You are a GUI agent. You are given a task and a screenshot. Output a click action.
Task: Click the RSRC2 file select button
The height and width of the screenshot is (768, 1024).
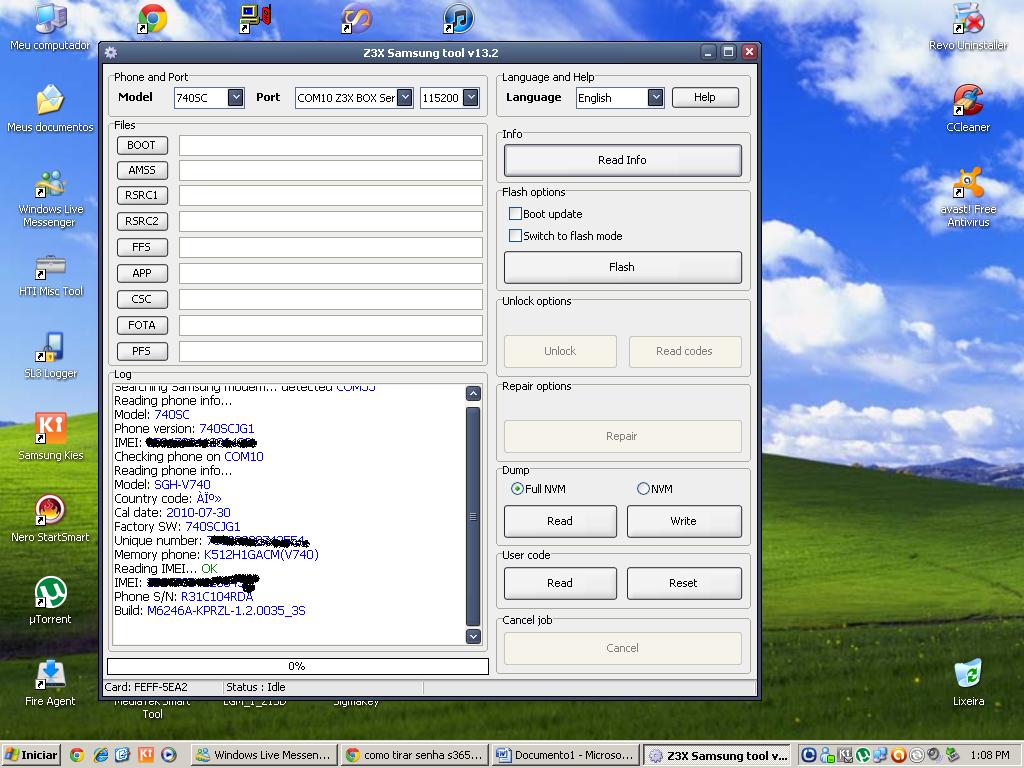tap(142, 221)
